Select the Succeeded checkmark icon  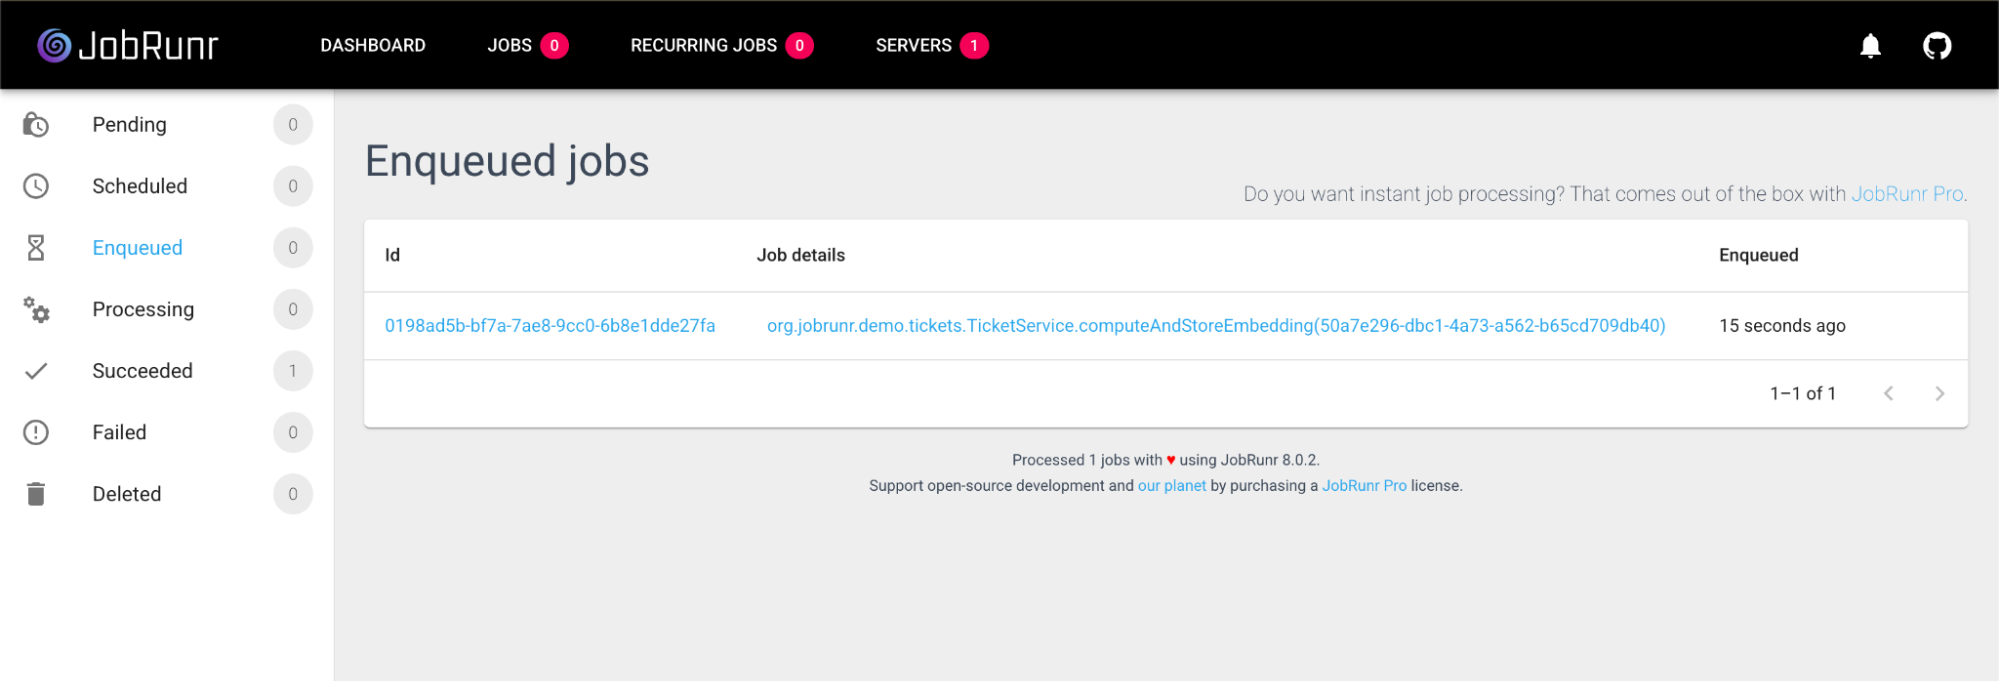pyautogui.click(x=36, y=371)
